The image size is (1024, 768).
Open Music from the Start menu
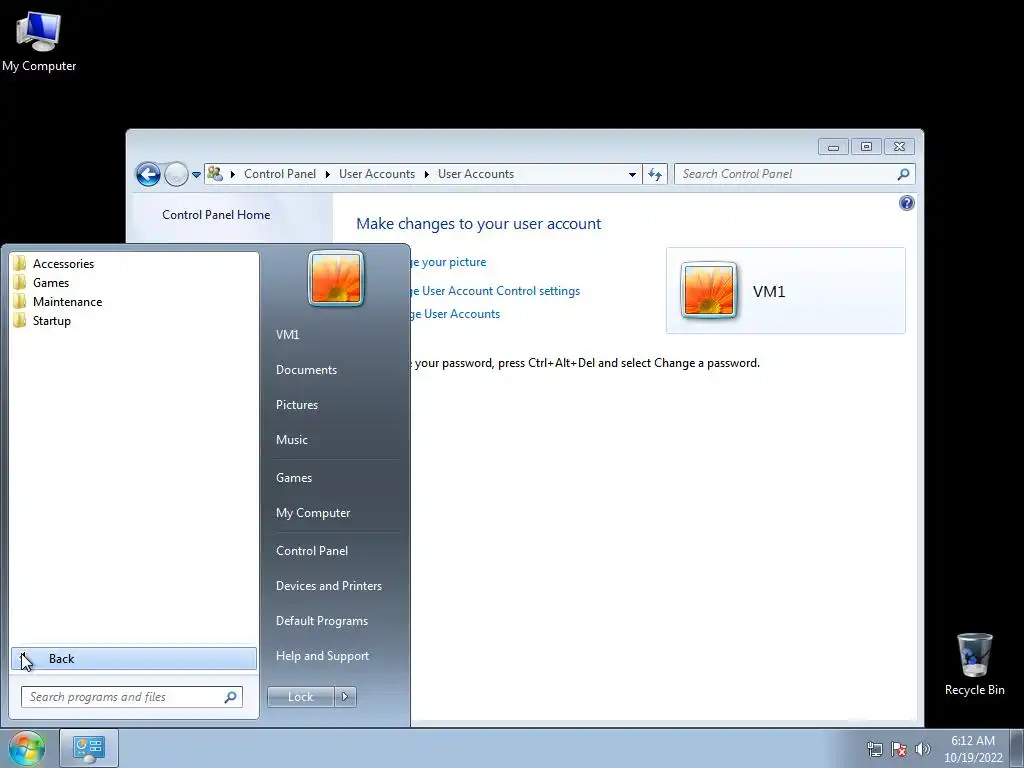[x=291, y=440]
